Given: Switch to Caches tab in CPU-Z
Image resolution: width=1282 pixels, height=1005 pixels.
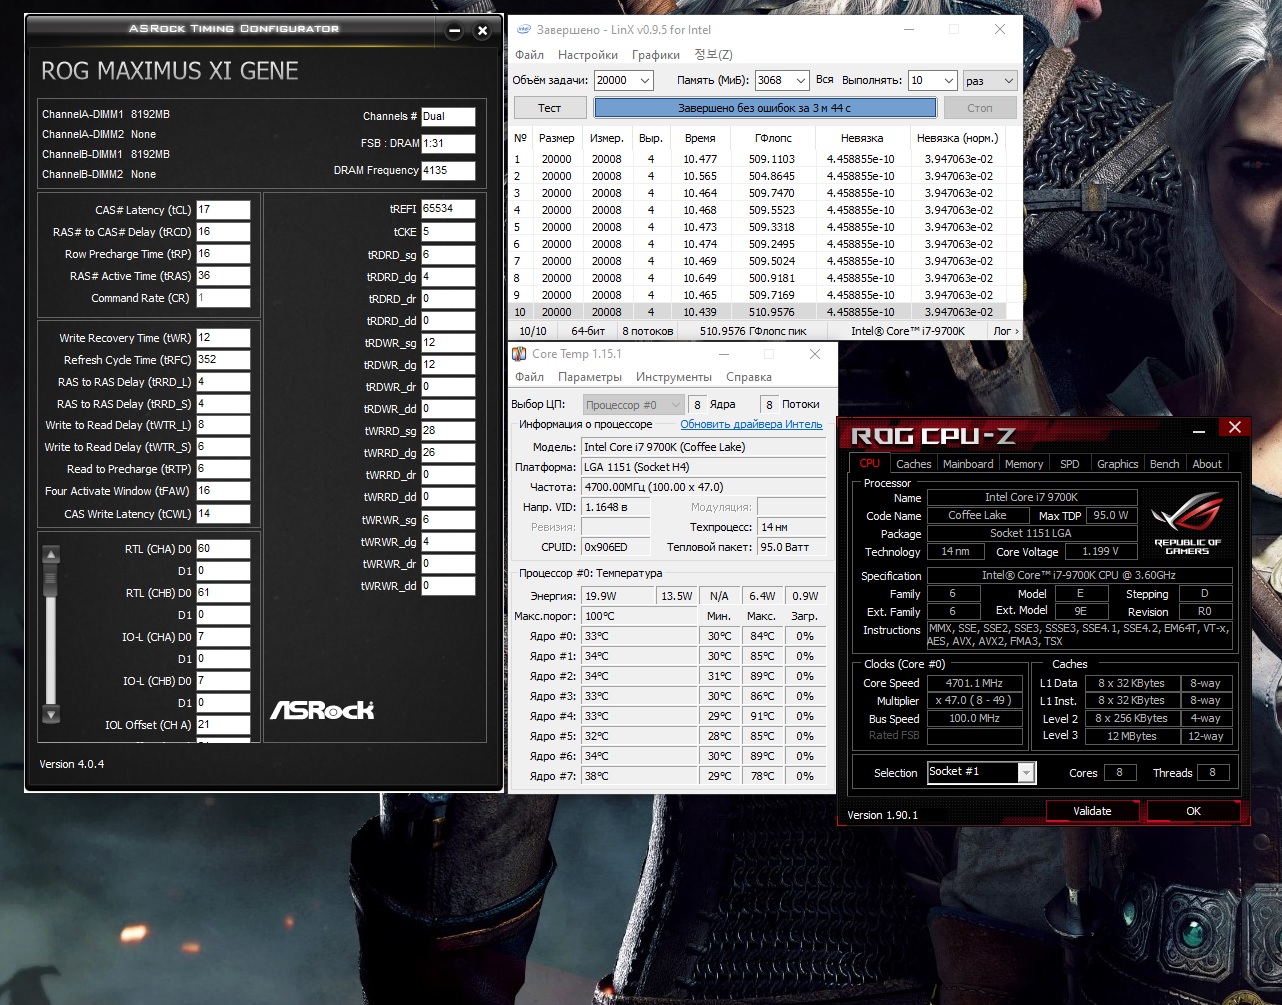Looking at the screenshot, I should [x=914, y=464].
